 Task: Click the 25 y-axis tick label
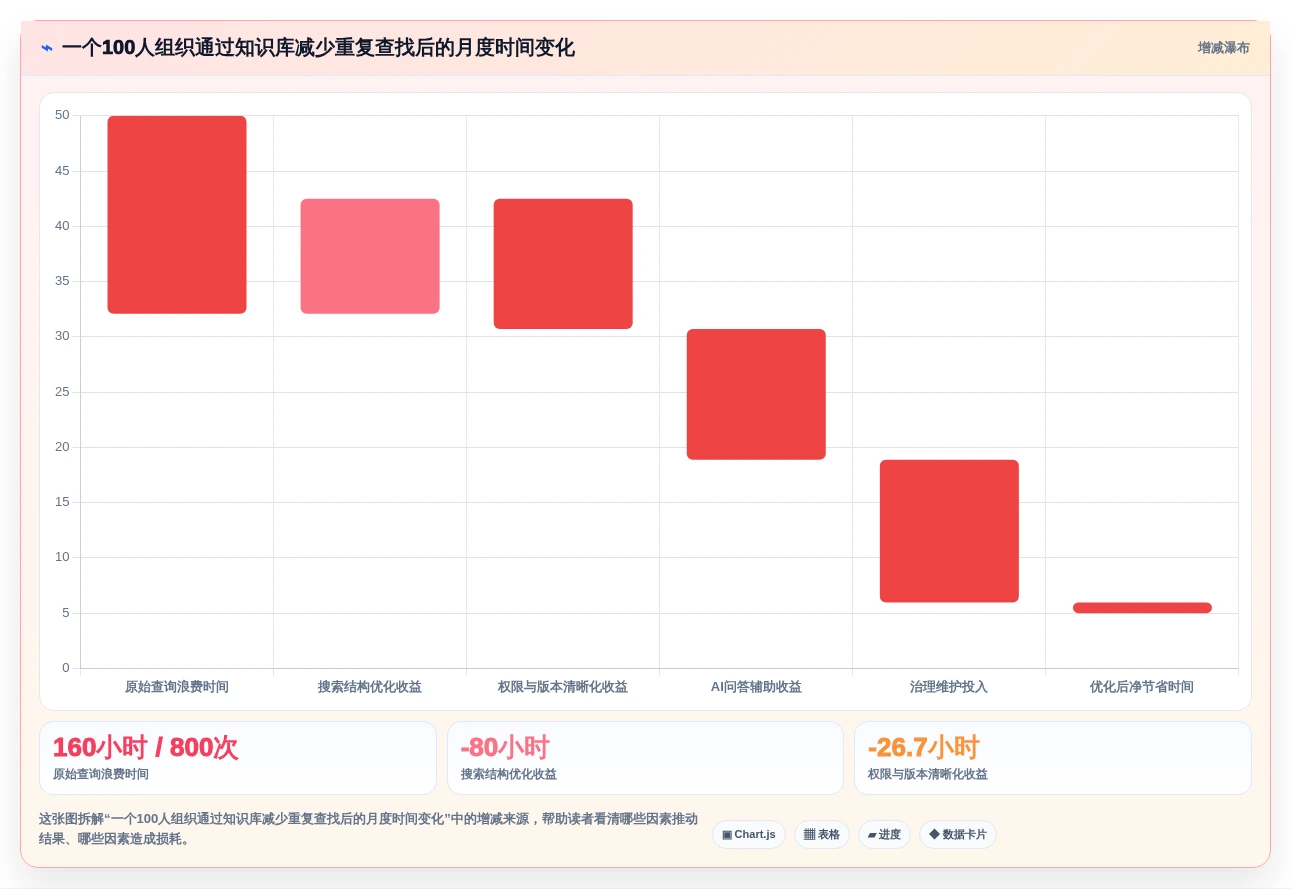point(62,392)
